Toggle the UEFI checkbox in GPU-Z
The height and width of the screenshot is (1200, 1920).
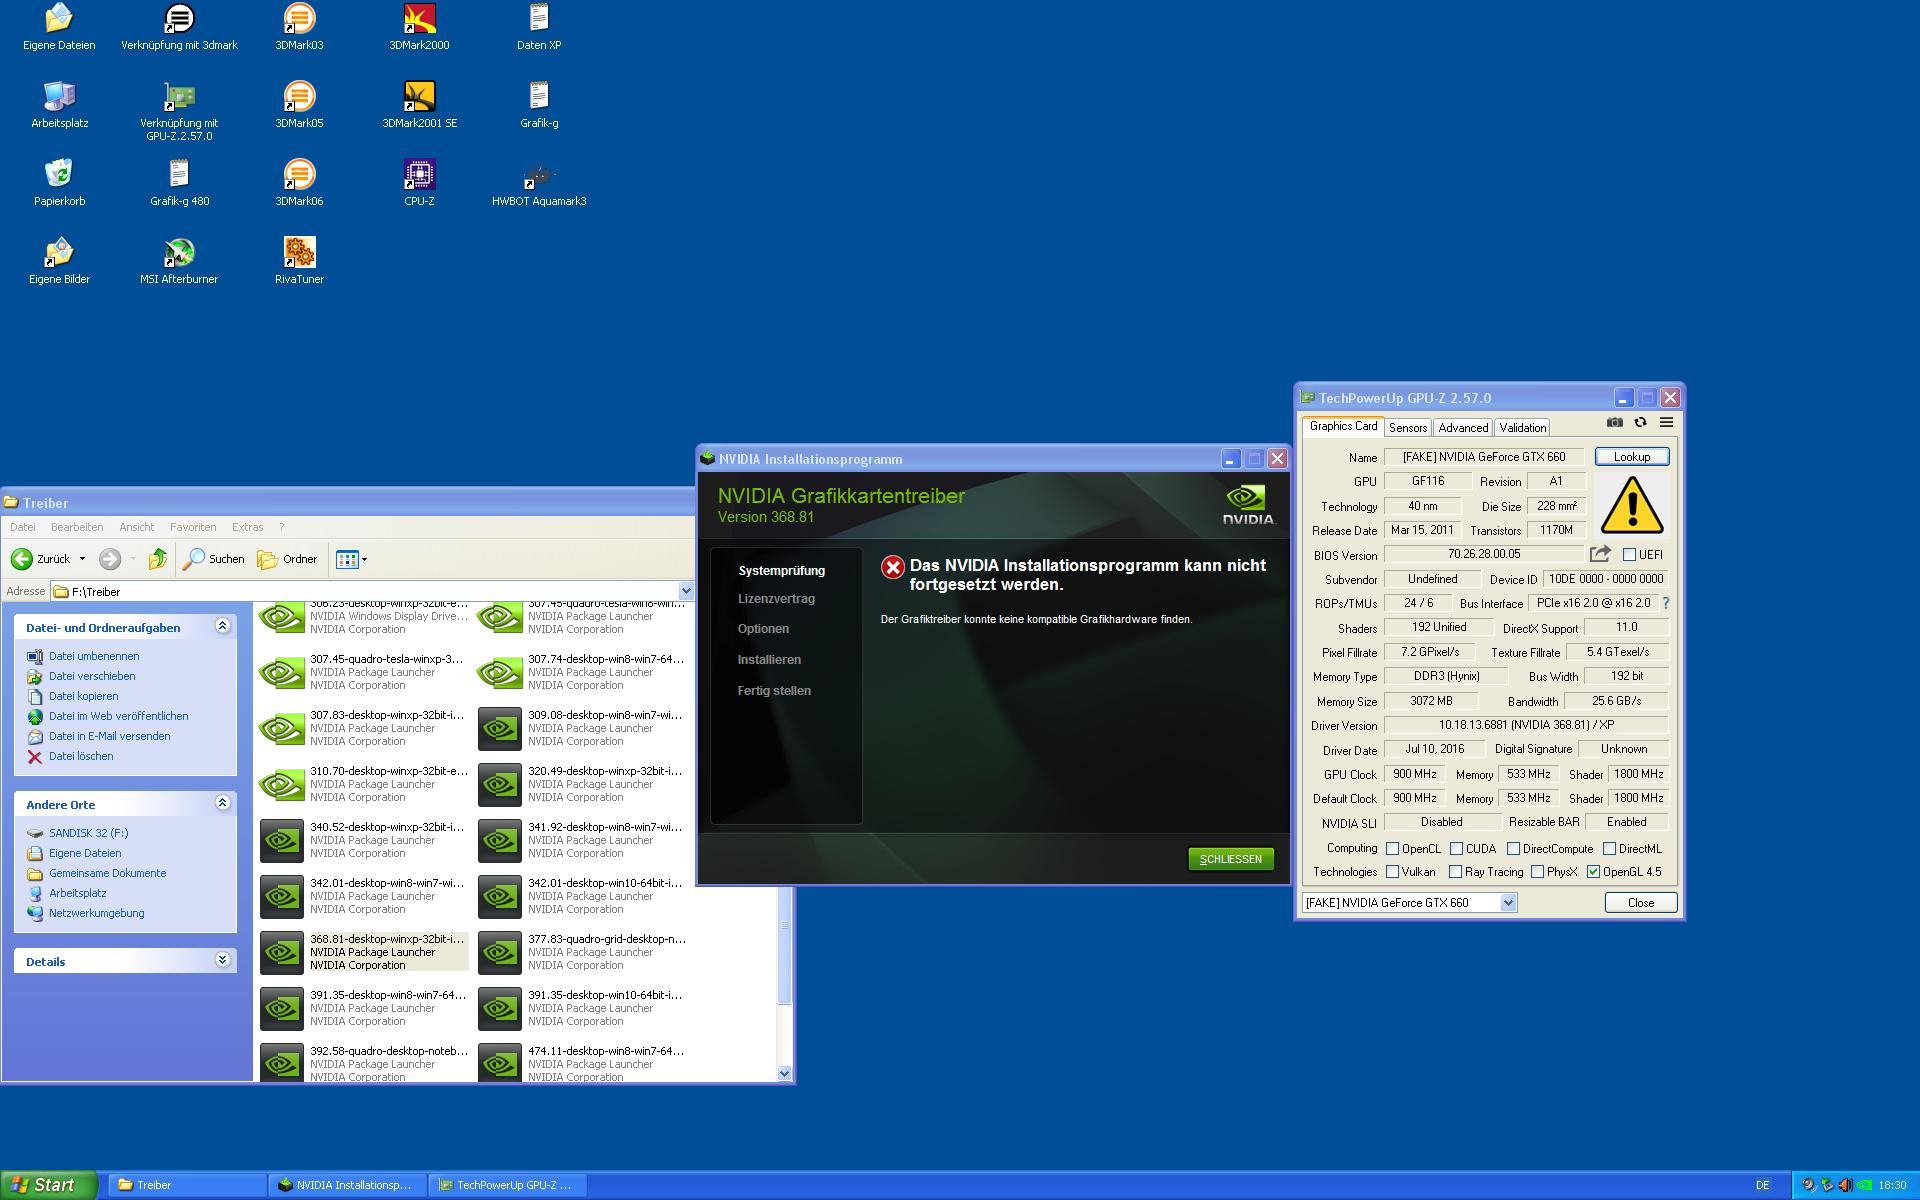coord(1629,554)
